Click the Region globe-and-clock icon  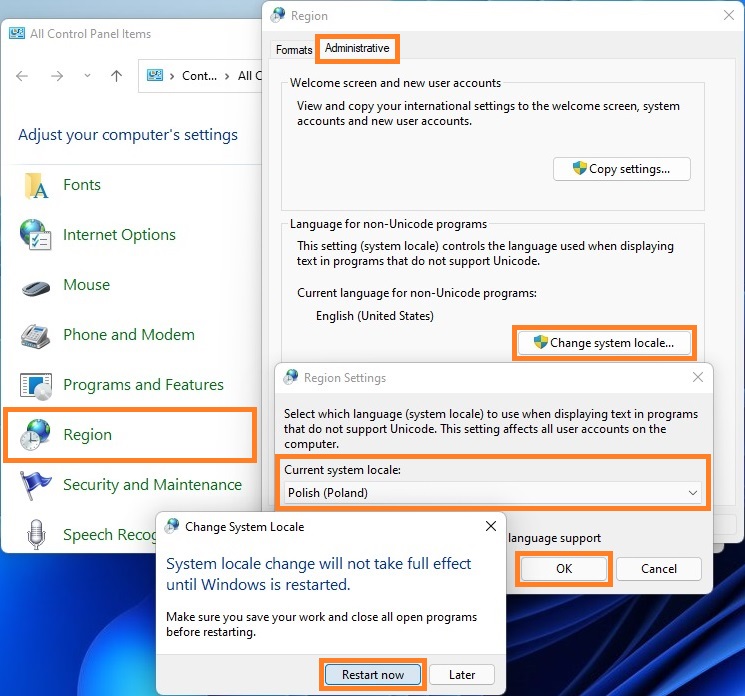click(x=35, y=434)
